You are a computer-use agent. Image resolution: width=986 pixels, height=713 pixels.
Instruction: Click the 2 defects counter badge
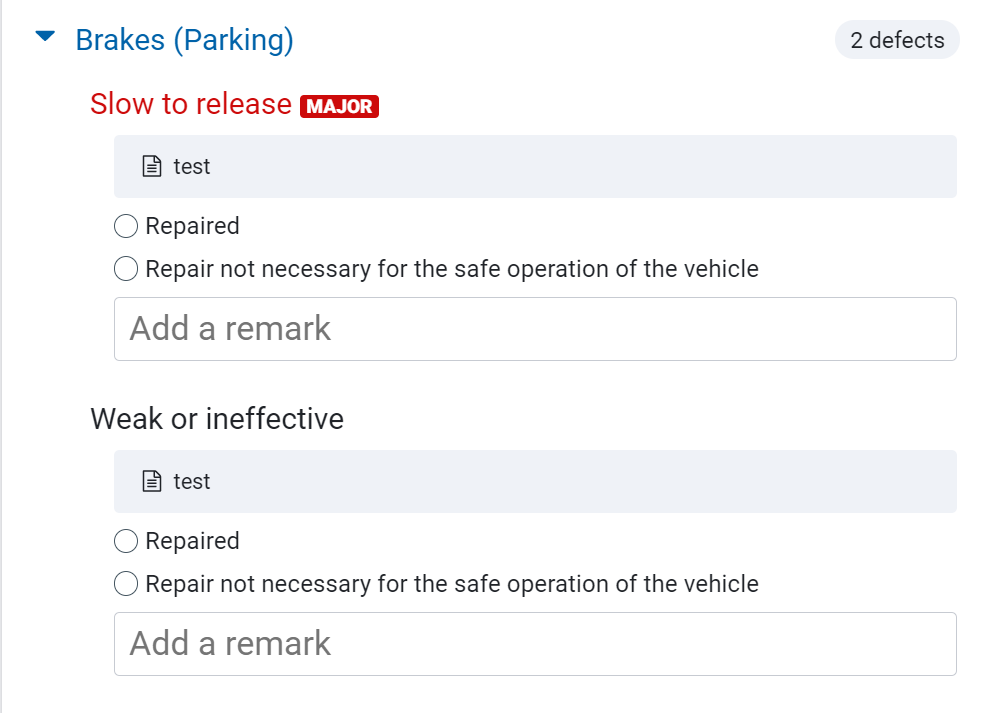tap(896, 40)
